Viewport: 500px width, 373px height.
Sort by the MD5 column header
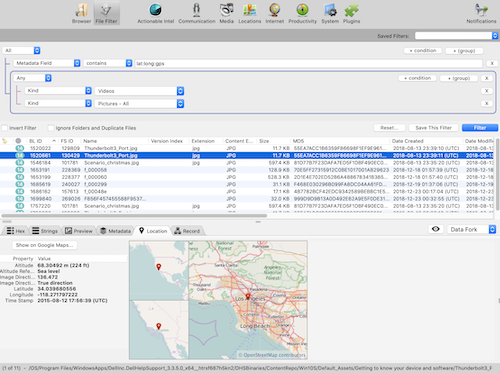coord(340,141)
